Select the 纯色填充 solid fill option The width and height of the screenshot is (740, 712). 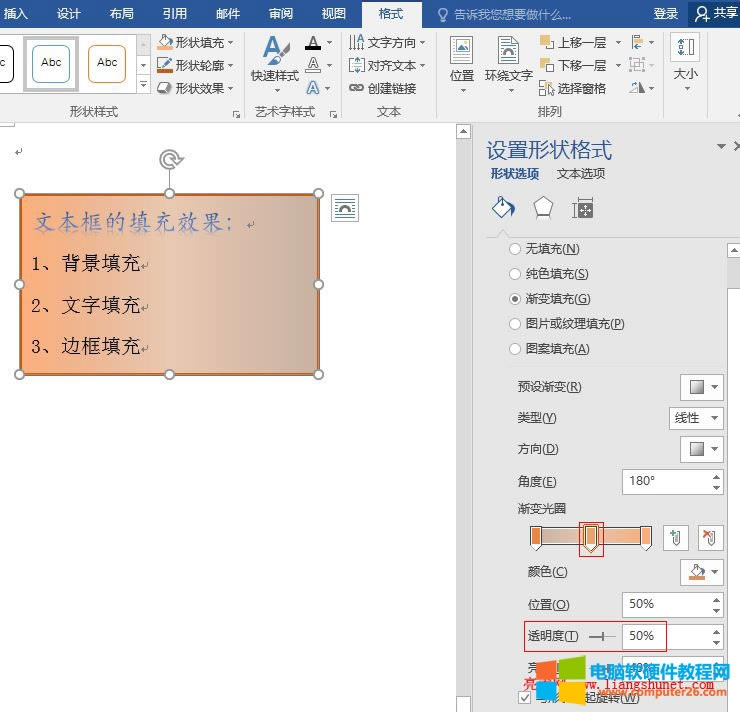pyautogui.click(x=515, y=274)
